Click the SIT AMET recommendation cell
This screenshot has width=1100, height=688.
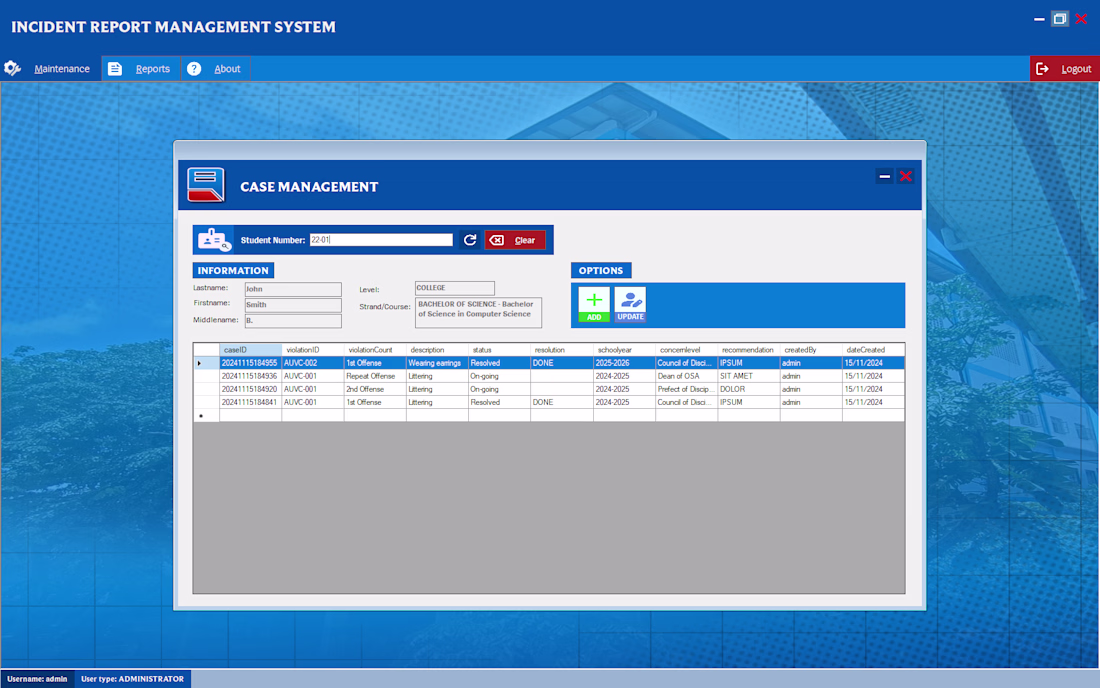point(749,376)
